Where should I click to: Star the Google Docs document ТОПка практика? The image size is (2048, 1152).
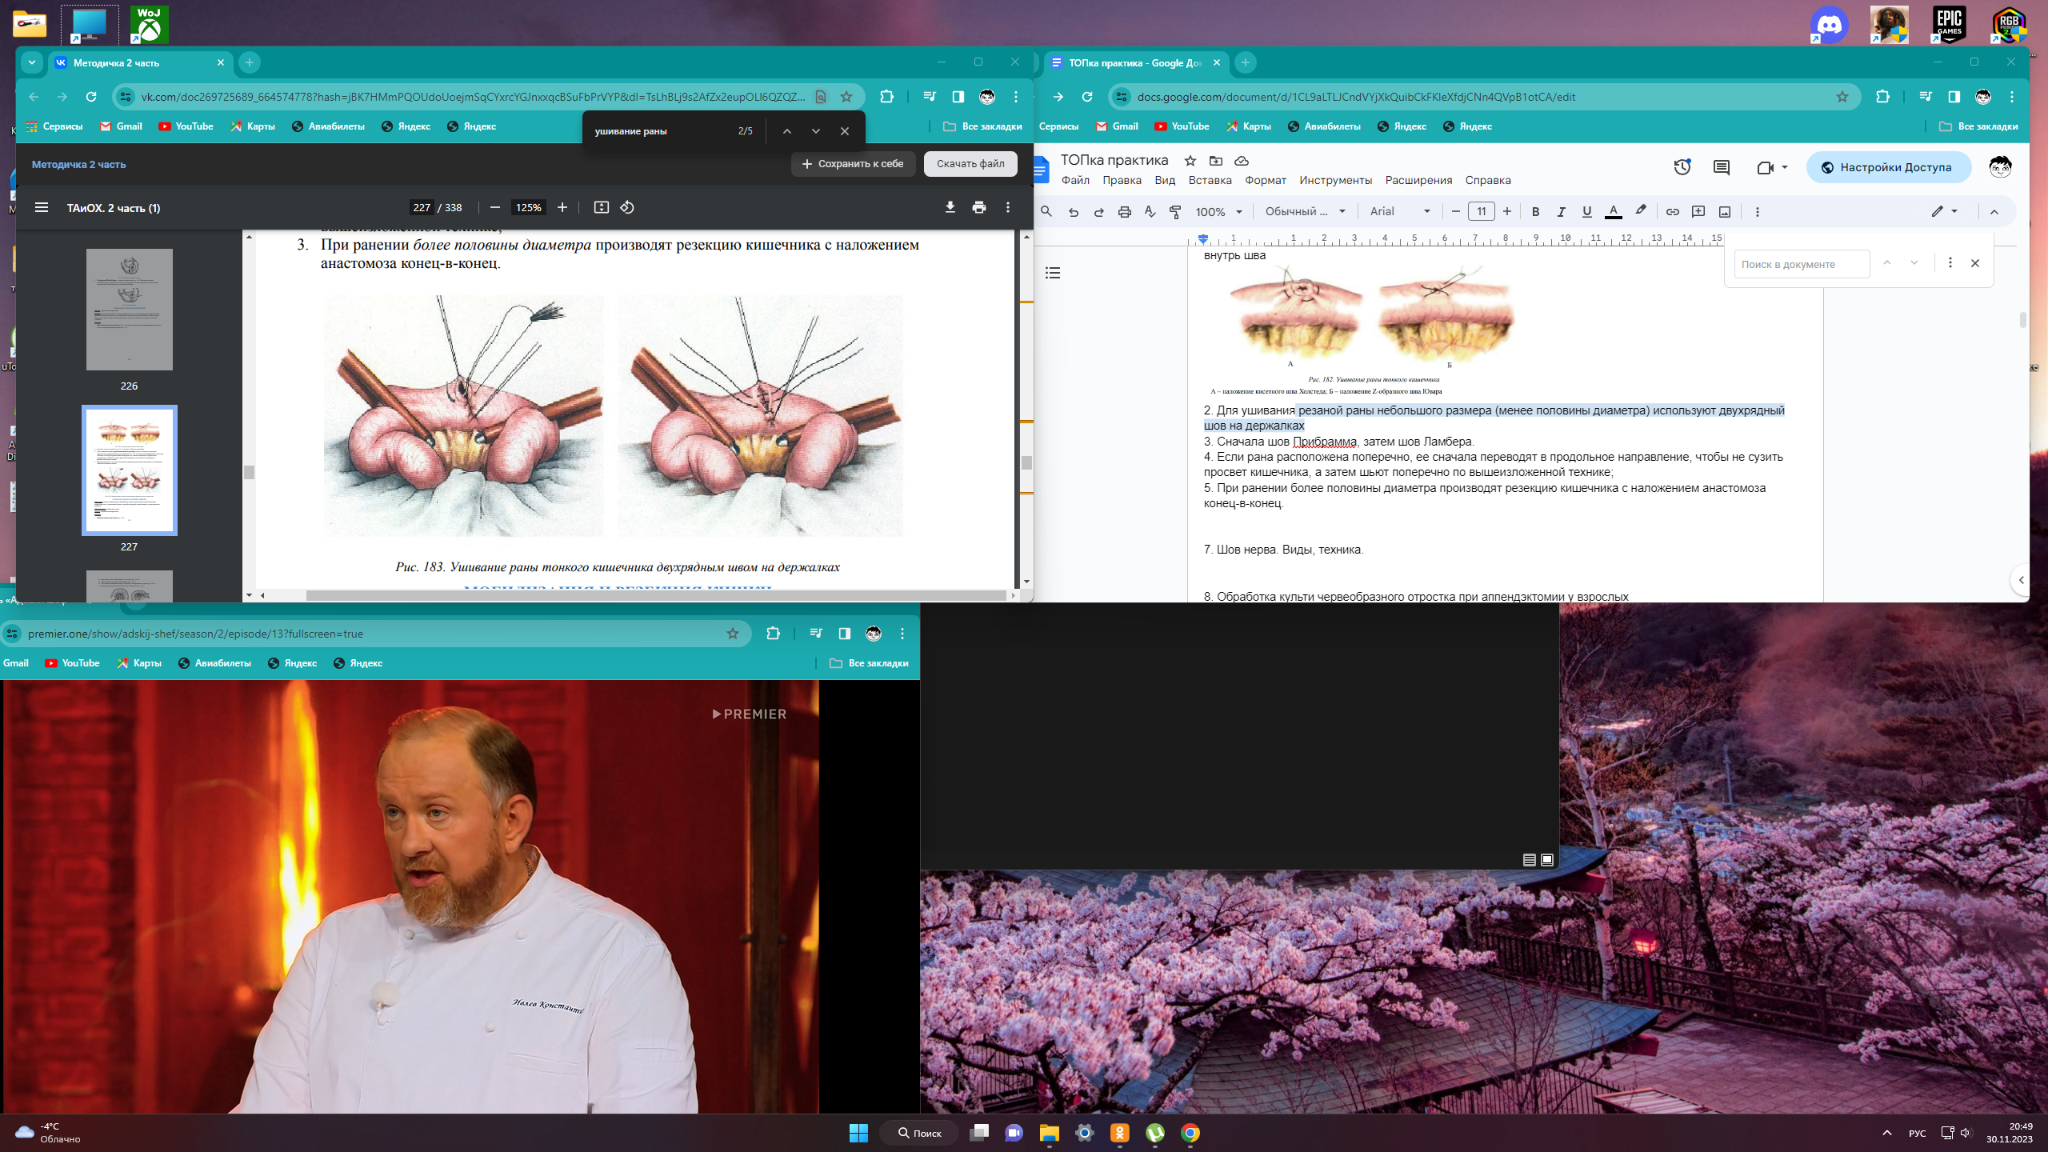1190,160
